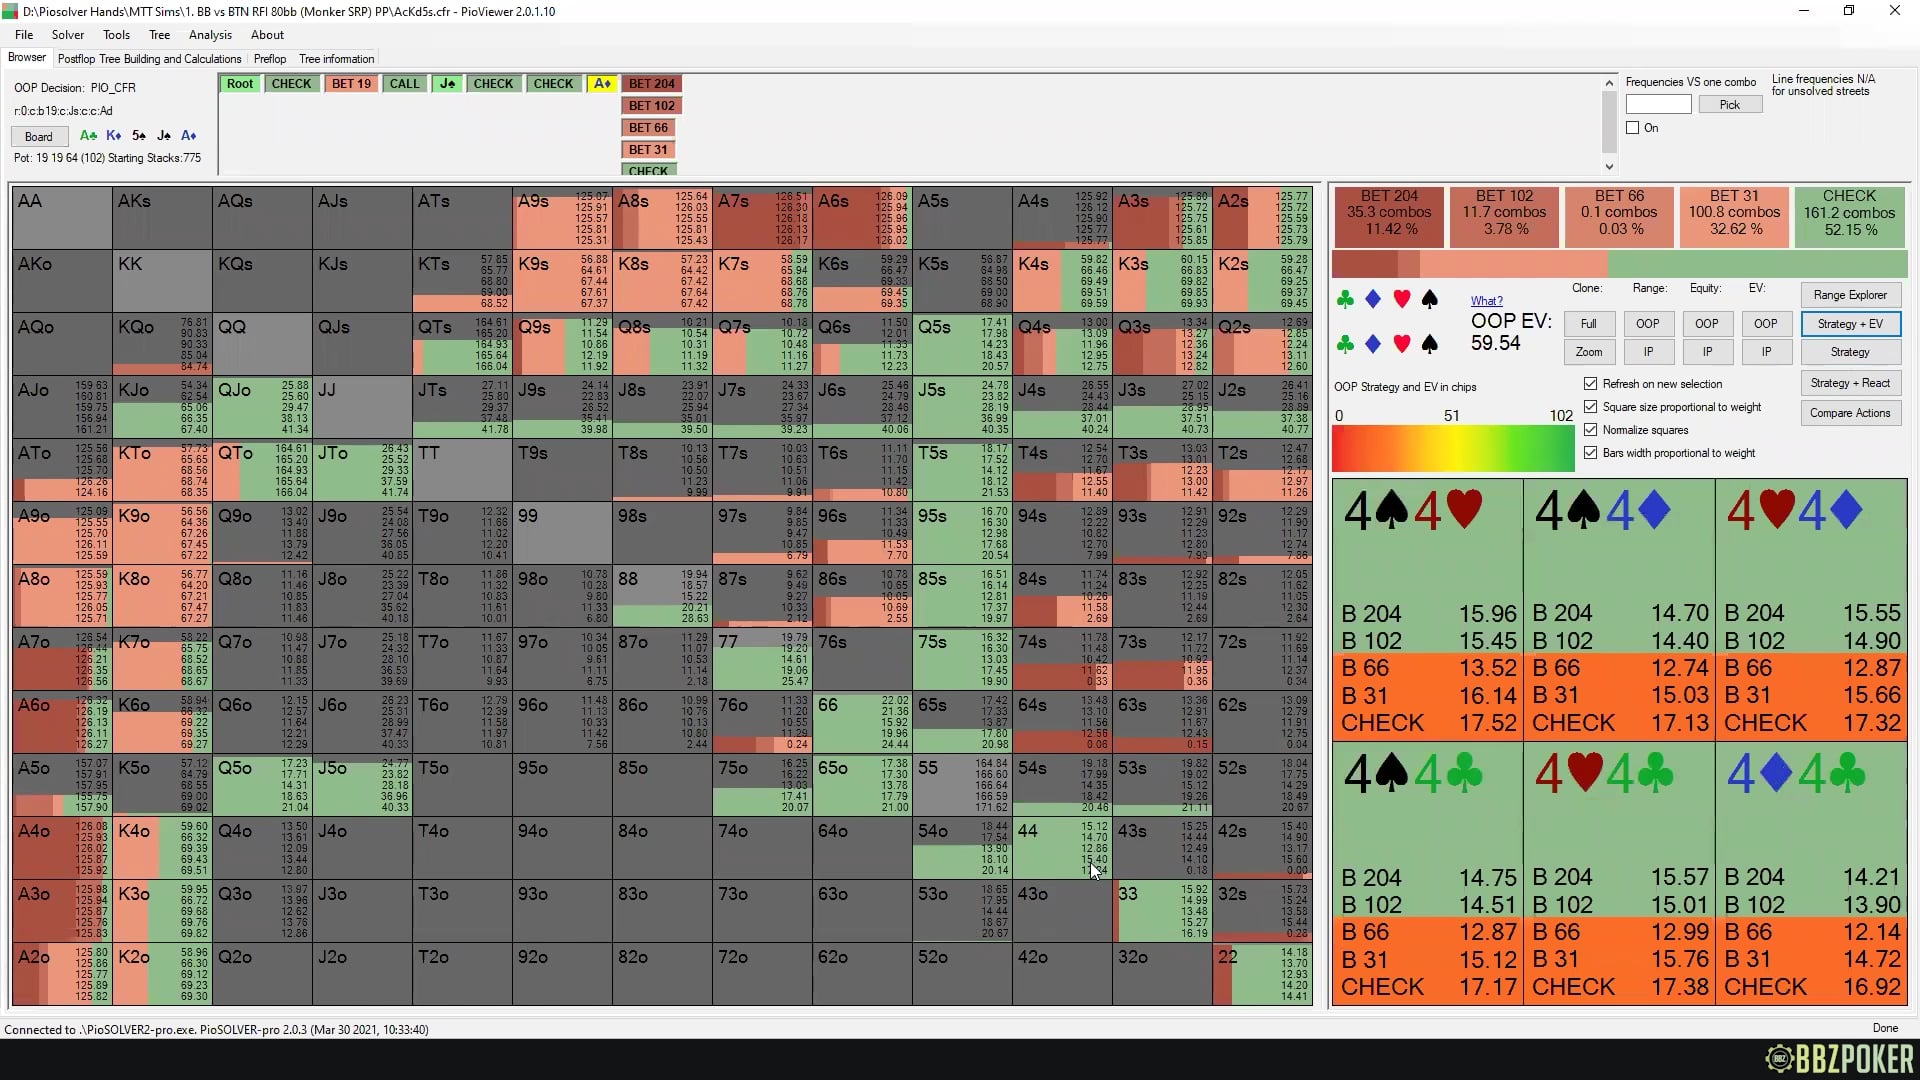This screenshot has width=1920, height=1080.
Task: Switch to the Tree information tab
Action: (x=336, y=58)
